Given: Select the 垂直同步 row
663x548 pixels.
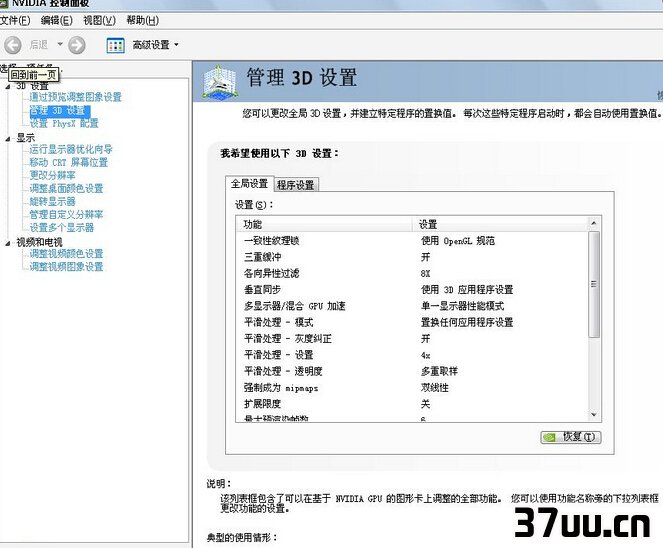Looking at the screenshot, I should coord(412,290).
